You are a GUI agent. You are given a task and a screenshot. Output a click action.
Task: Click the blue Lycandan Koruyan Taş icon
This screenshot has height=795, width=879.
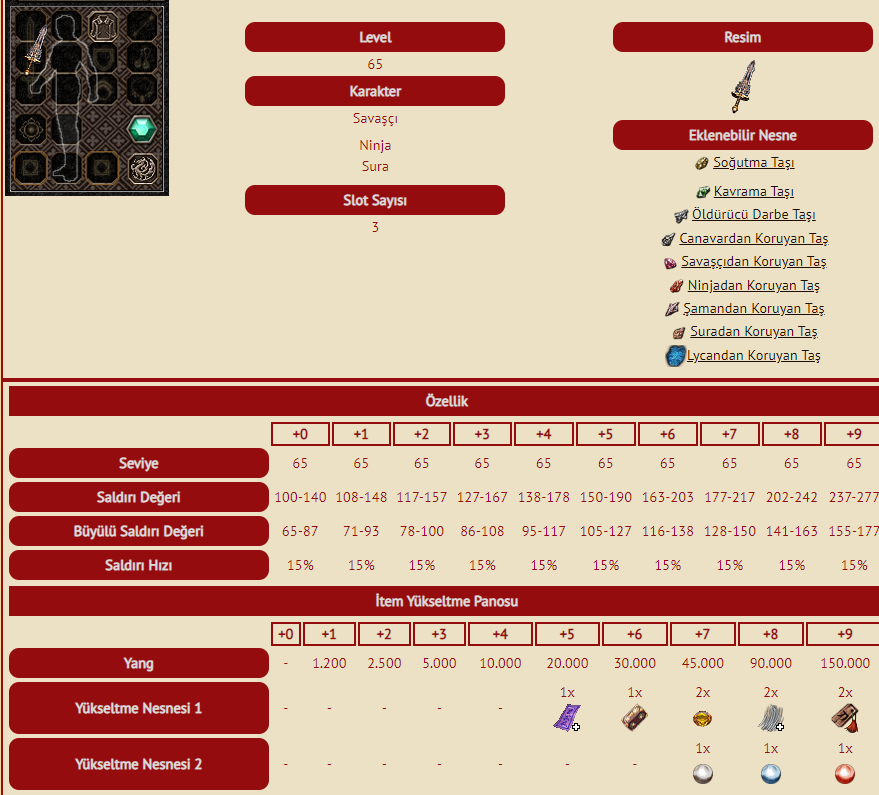(676, 355)
